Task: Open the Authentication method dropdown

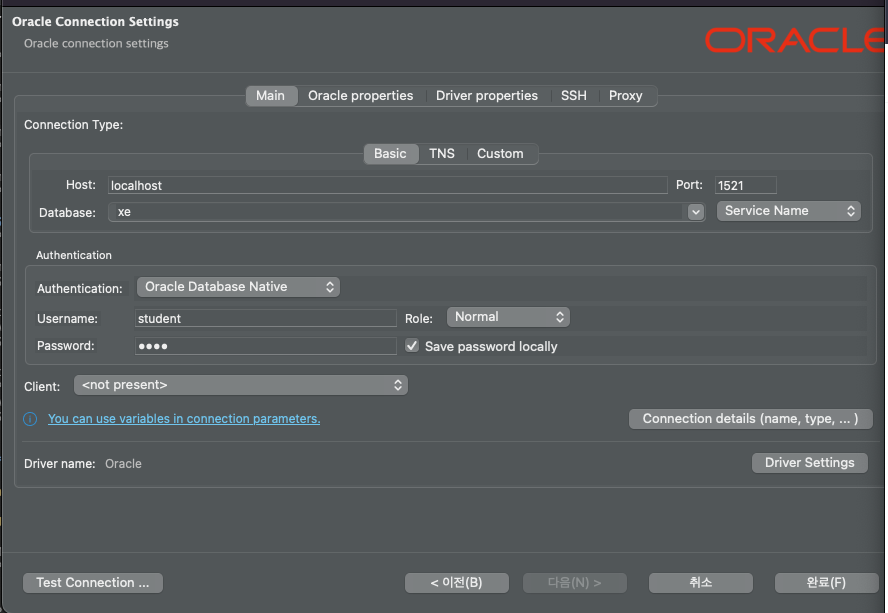Action: (x=238, y=287)
